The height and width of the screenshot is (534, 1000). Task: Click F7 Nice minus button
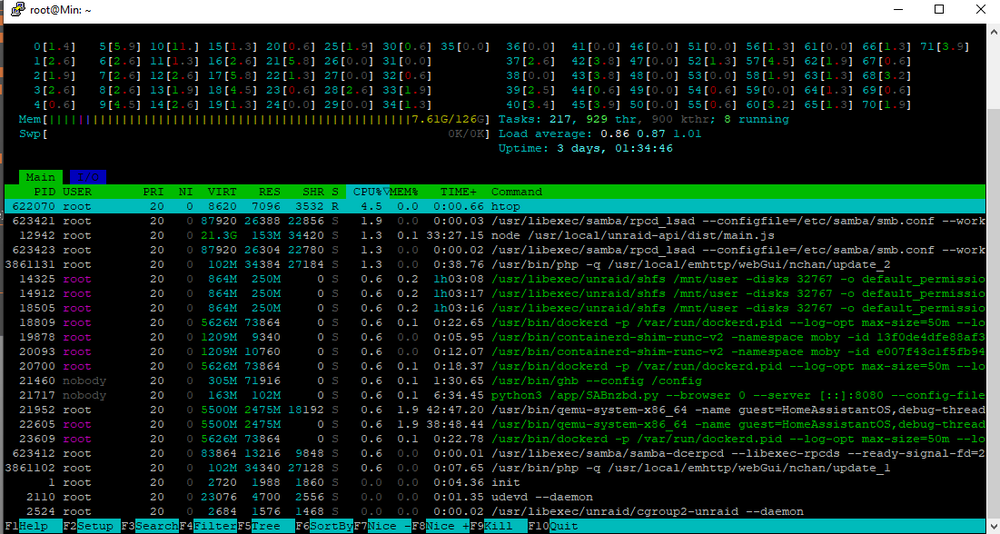point(383,526)
